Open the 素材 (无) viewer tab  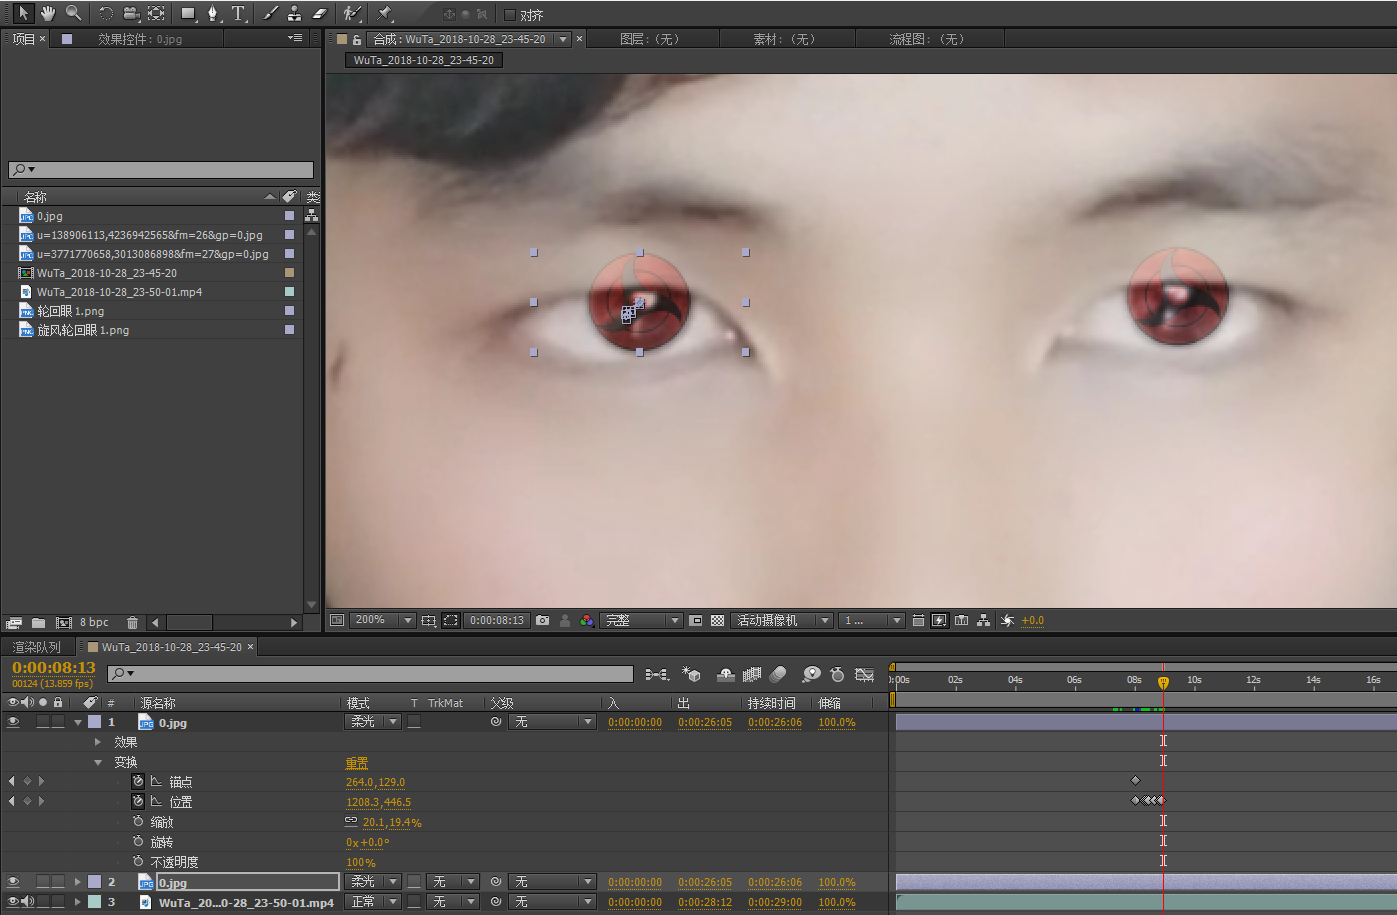[x=785, y=39]
